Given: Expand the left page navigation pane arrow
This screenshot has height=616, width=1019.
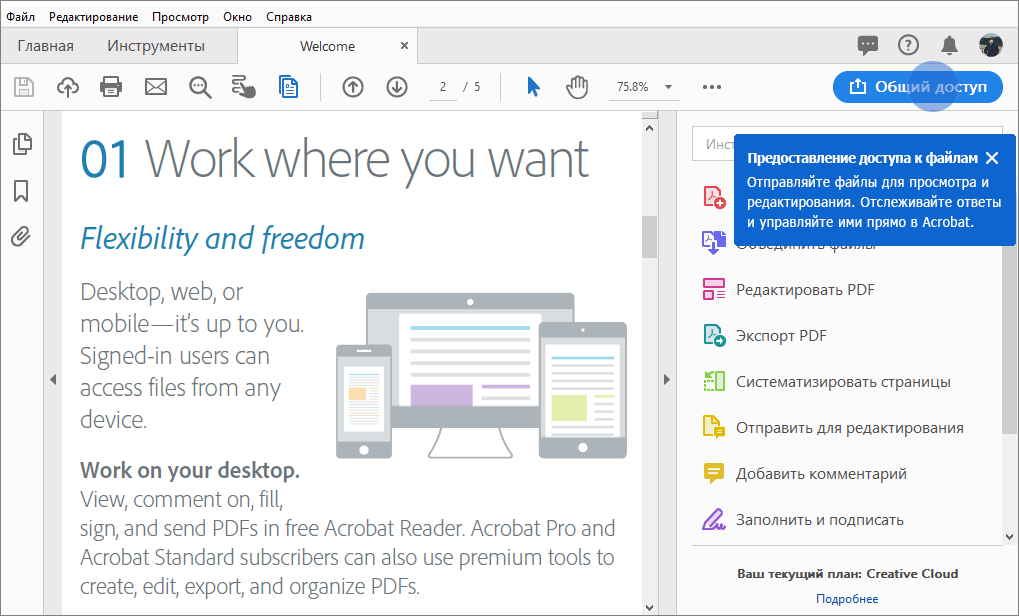Looking at the screenshot, I should click(52, 379).
